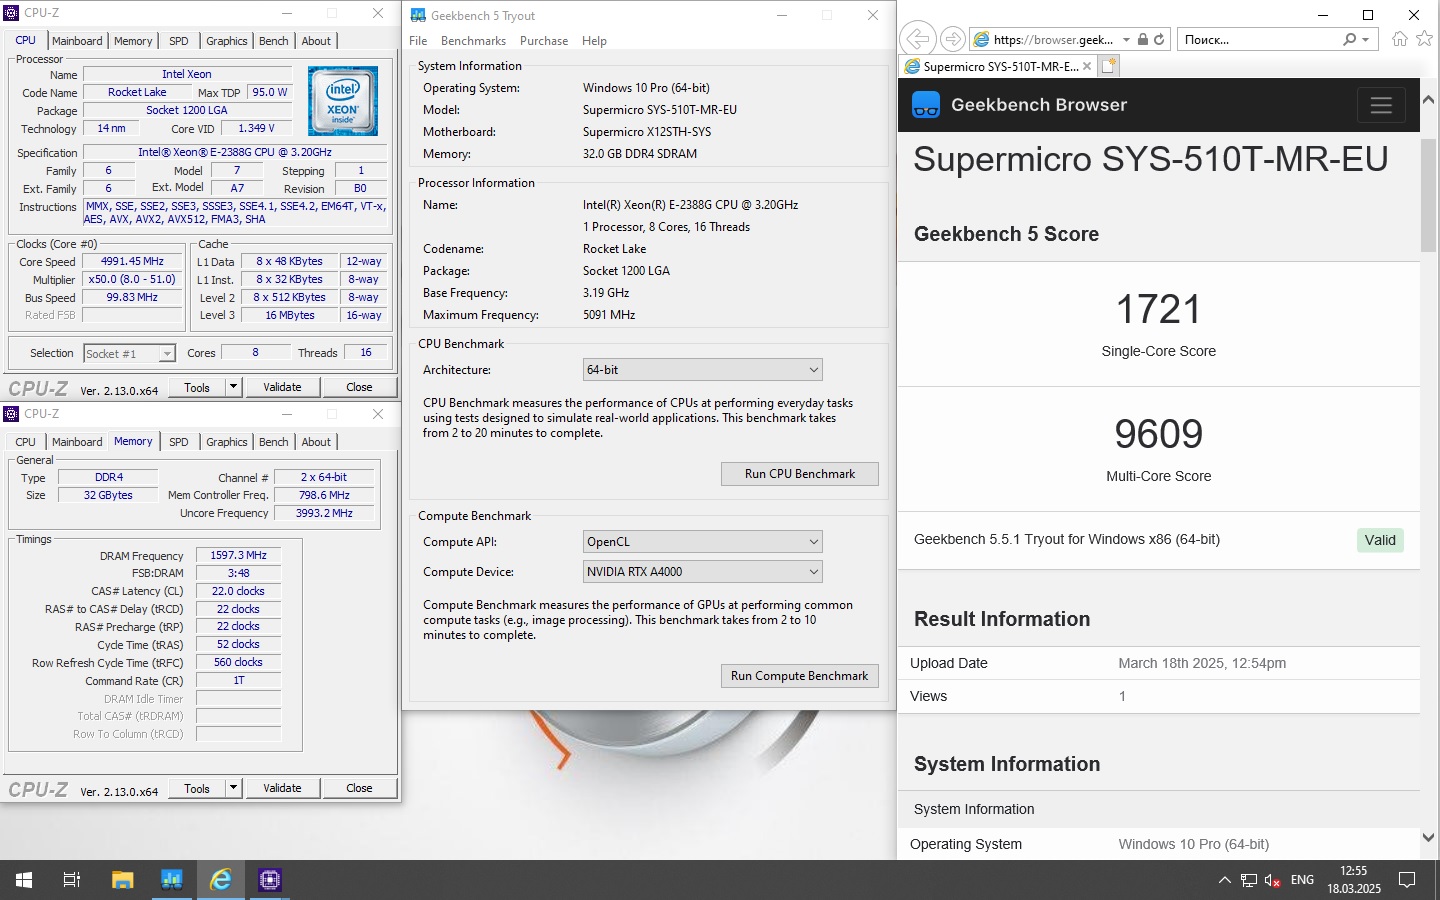Open the Geekbench File menu
1440x900 pixels.
(418, 41)
